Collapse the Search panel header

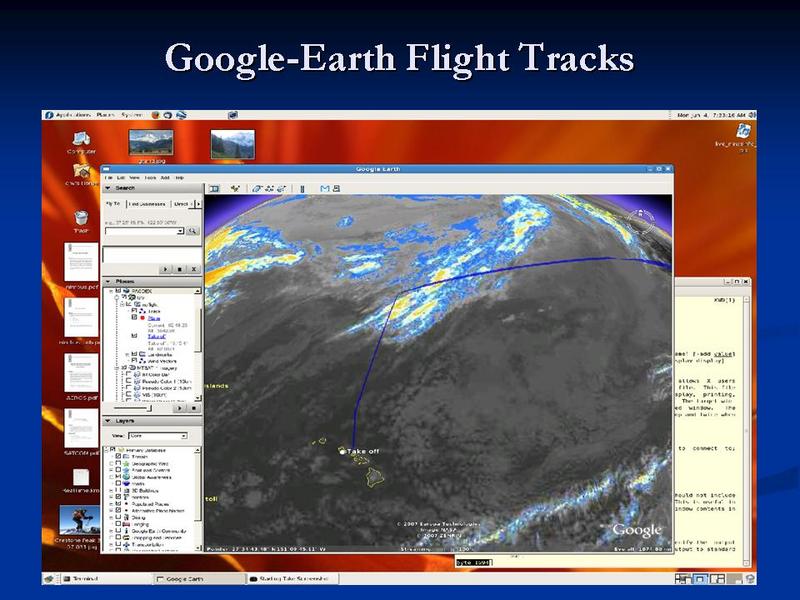tap(152, 188)
